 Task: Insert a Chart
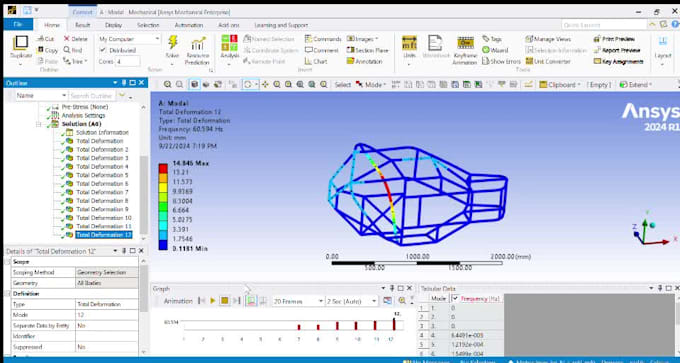coord(316,62)
